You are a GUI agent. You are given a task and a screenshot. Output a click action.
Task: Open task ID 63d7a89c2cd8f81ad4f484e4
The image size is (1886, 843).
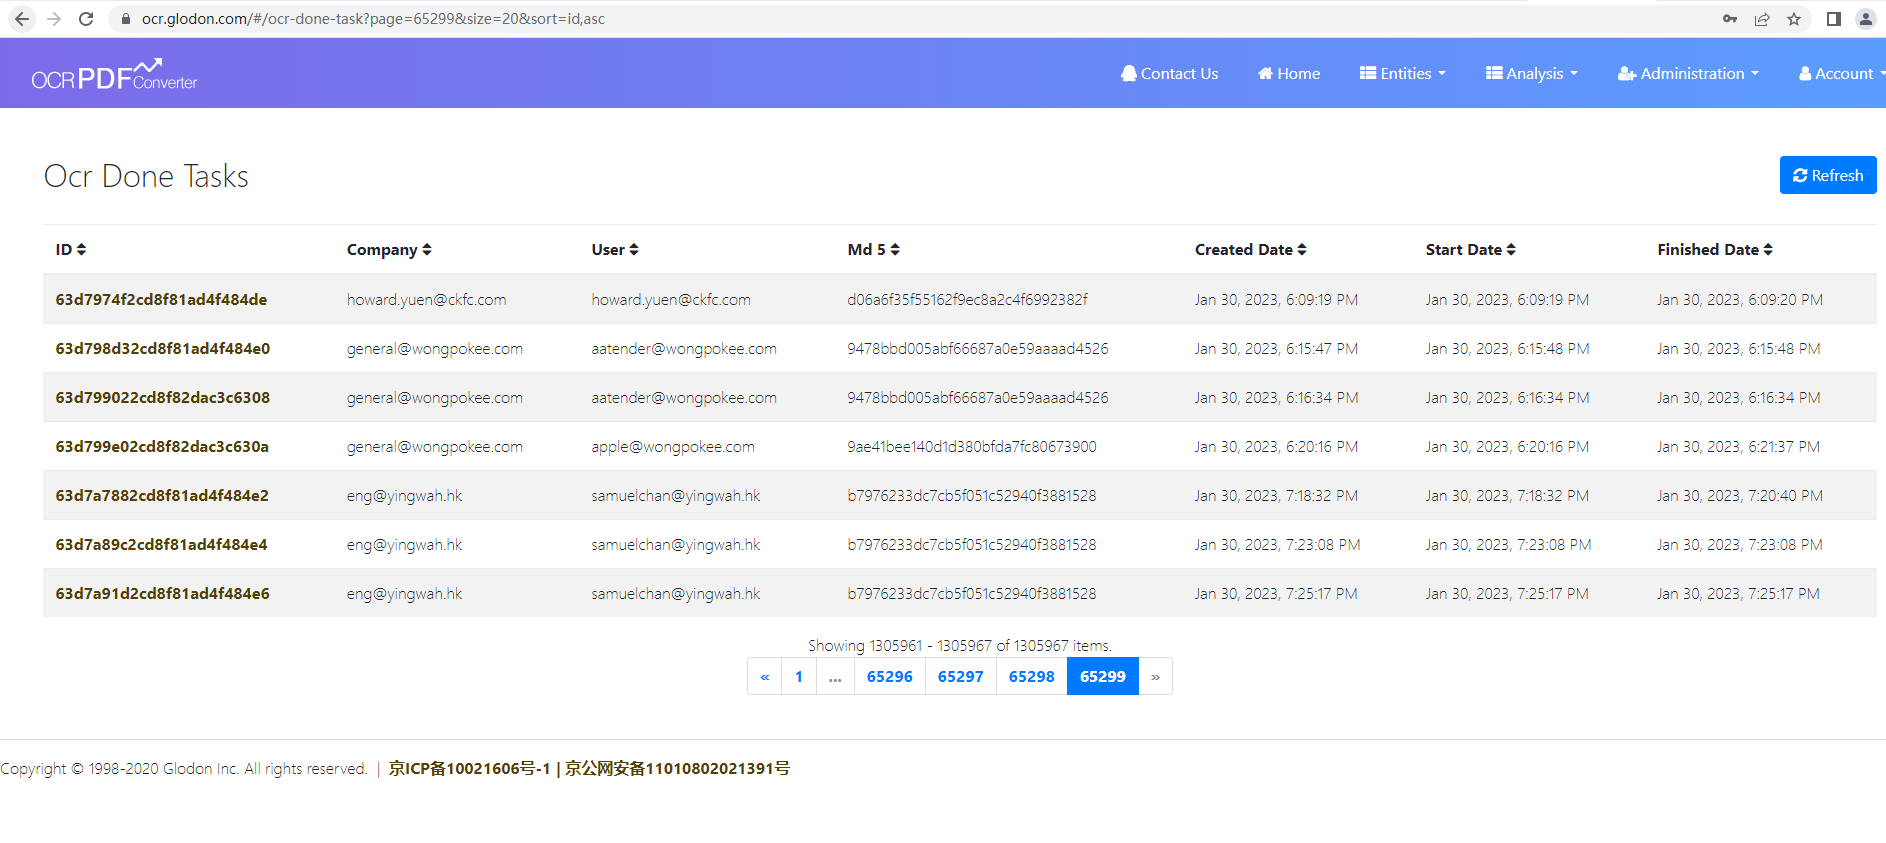pyautogui.click(x=161, y=544)
